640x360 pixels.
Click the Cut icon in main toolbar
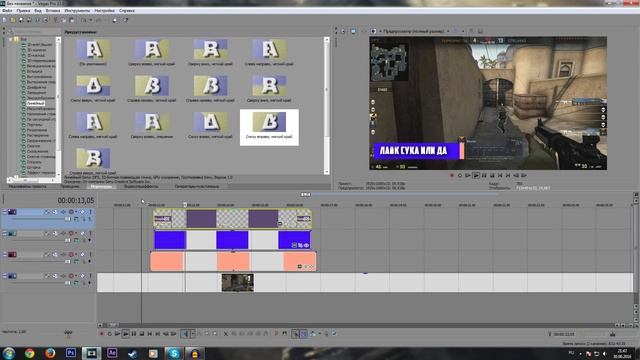coord(56,20)
